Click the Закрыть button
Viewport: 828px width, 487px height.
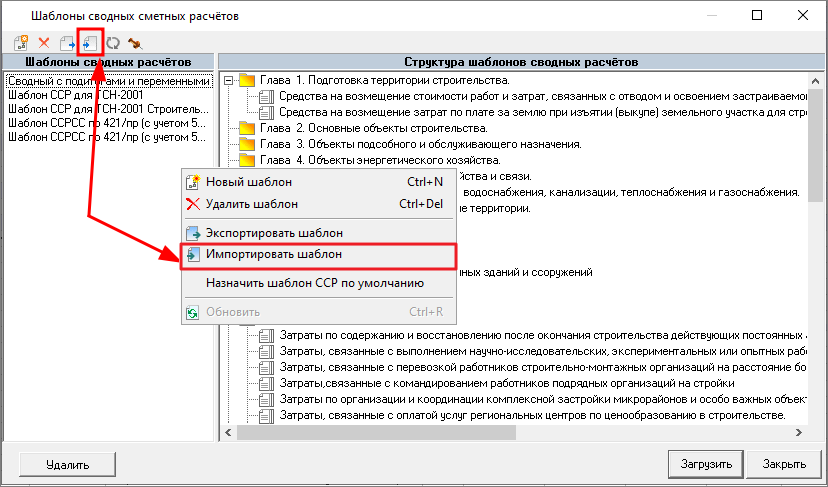click(783, 464)
